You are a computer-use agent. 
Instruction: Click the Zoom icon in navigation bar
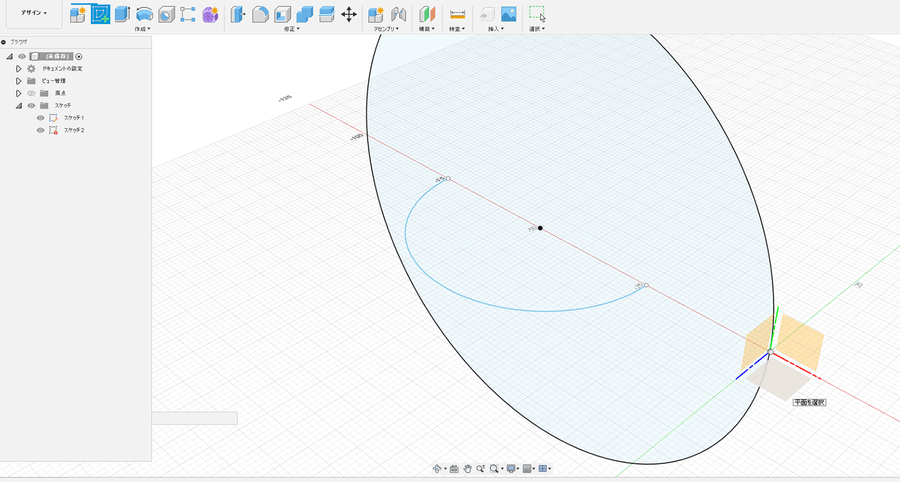[480, 468]
